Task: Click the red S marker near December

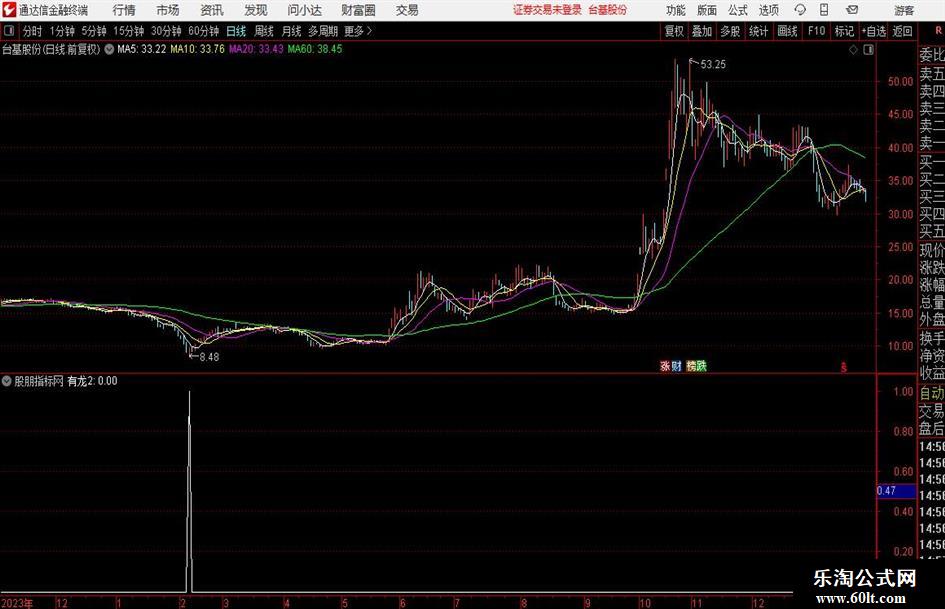Action: [844, 367]
